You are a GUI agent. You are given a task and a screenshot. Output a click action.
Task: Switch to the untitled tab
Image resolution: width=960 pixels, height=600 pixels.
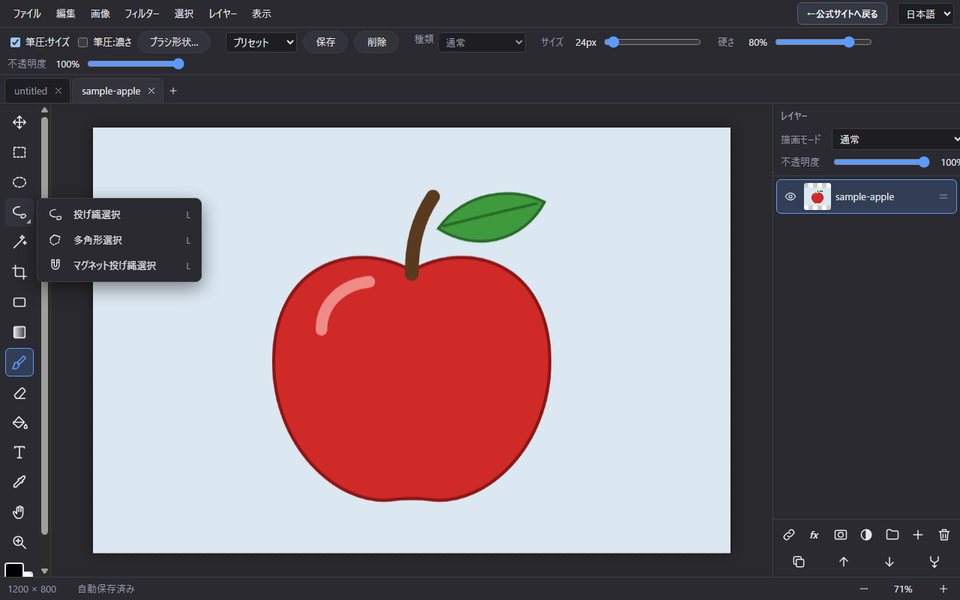pos(31,91)
